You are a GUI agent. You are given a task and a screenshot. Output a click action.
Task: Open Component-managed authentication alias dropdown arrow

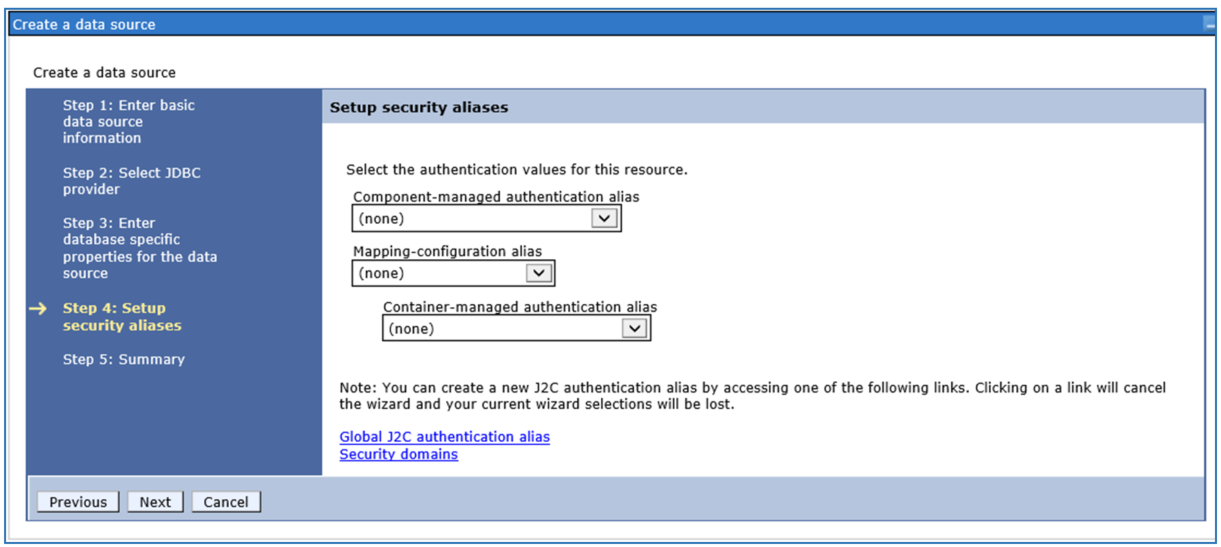[604, 218]
